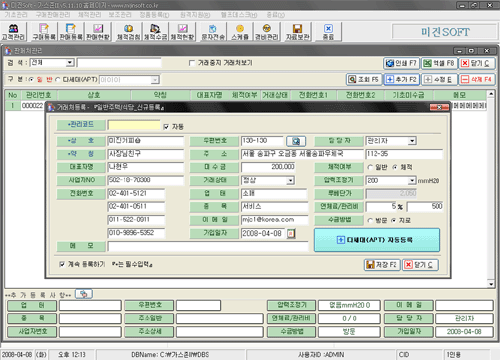Viewport: 500px width, 360px height.
Task: Click the 미수금 200,000 field
Action: [268, 167]
